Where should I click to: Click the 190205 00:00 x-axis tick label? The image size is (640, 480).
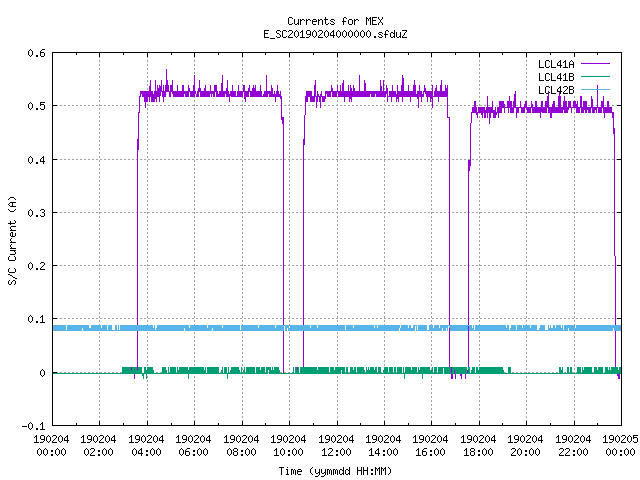tap(620, 445)
